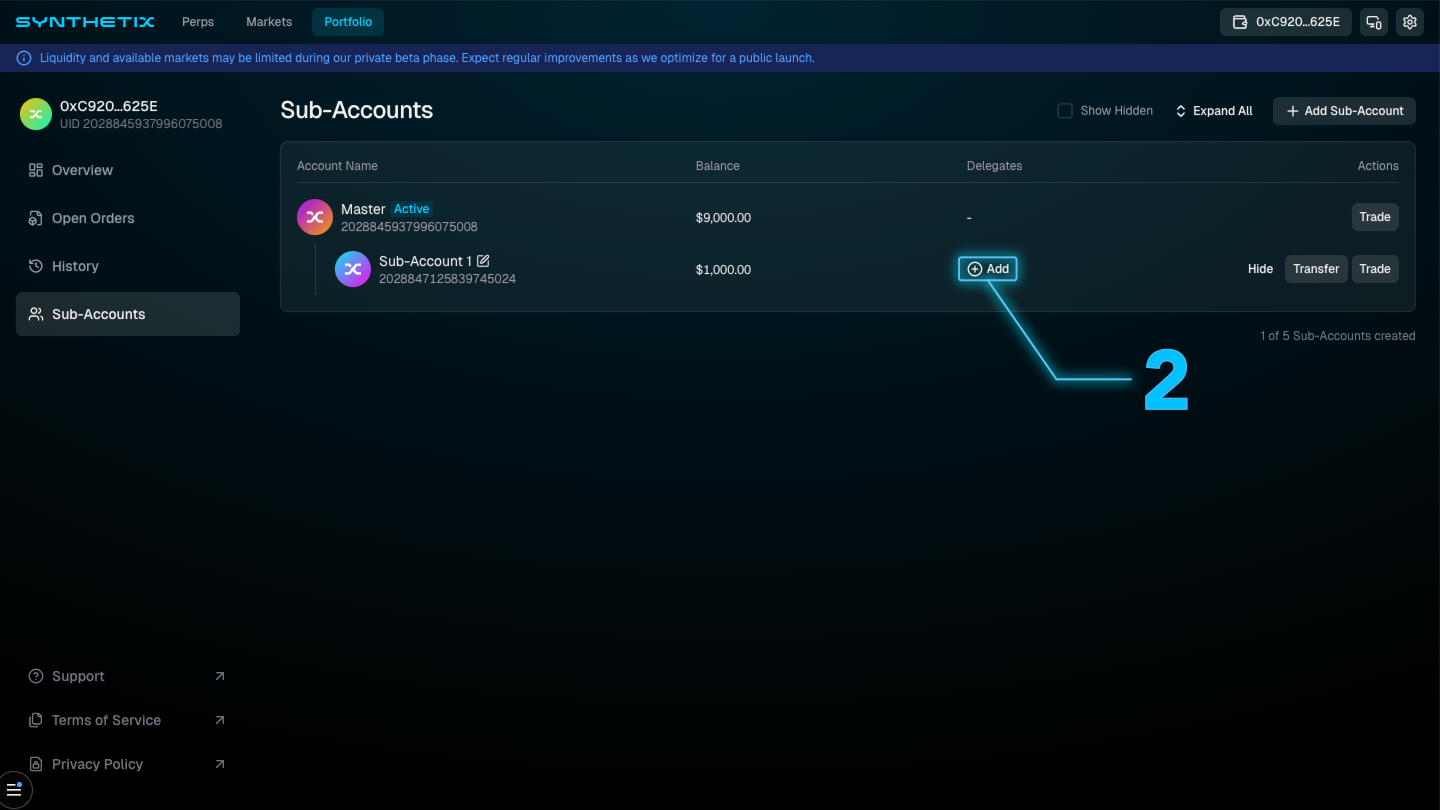Image resolution: width=1440 pixels, height=810 pixels.
Task: Open settings with the gear icon
Action: [x=1409, y=21]
